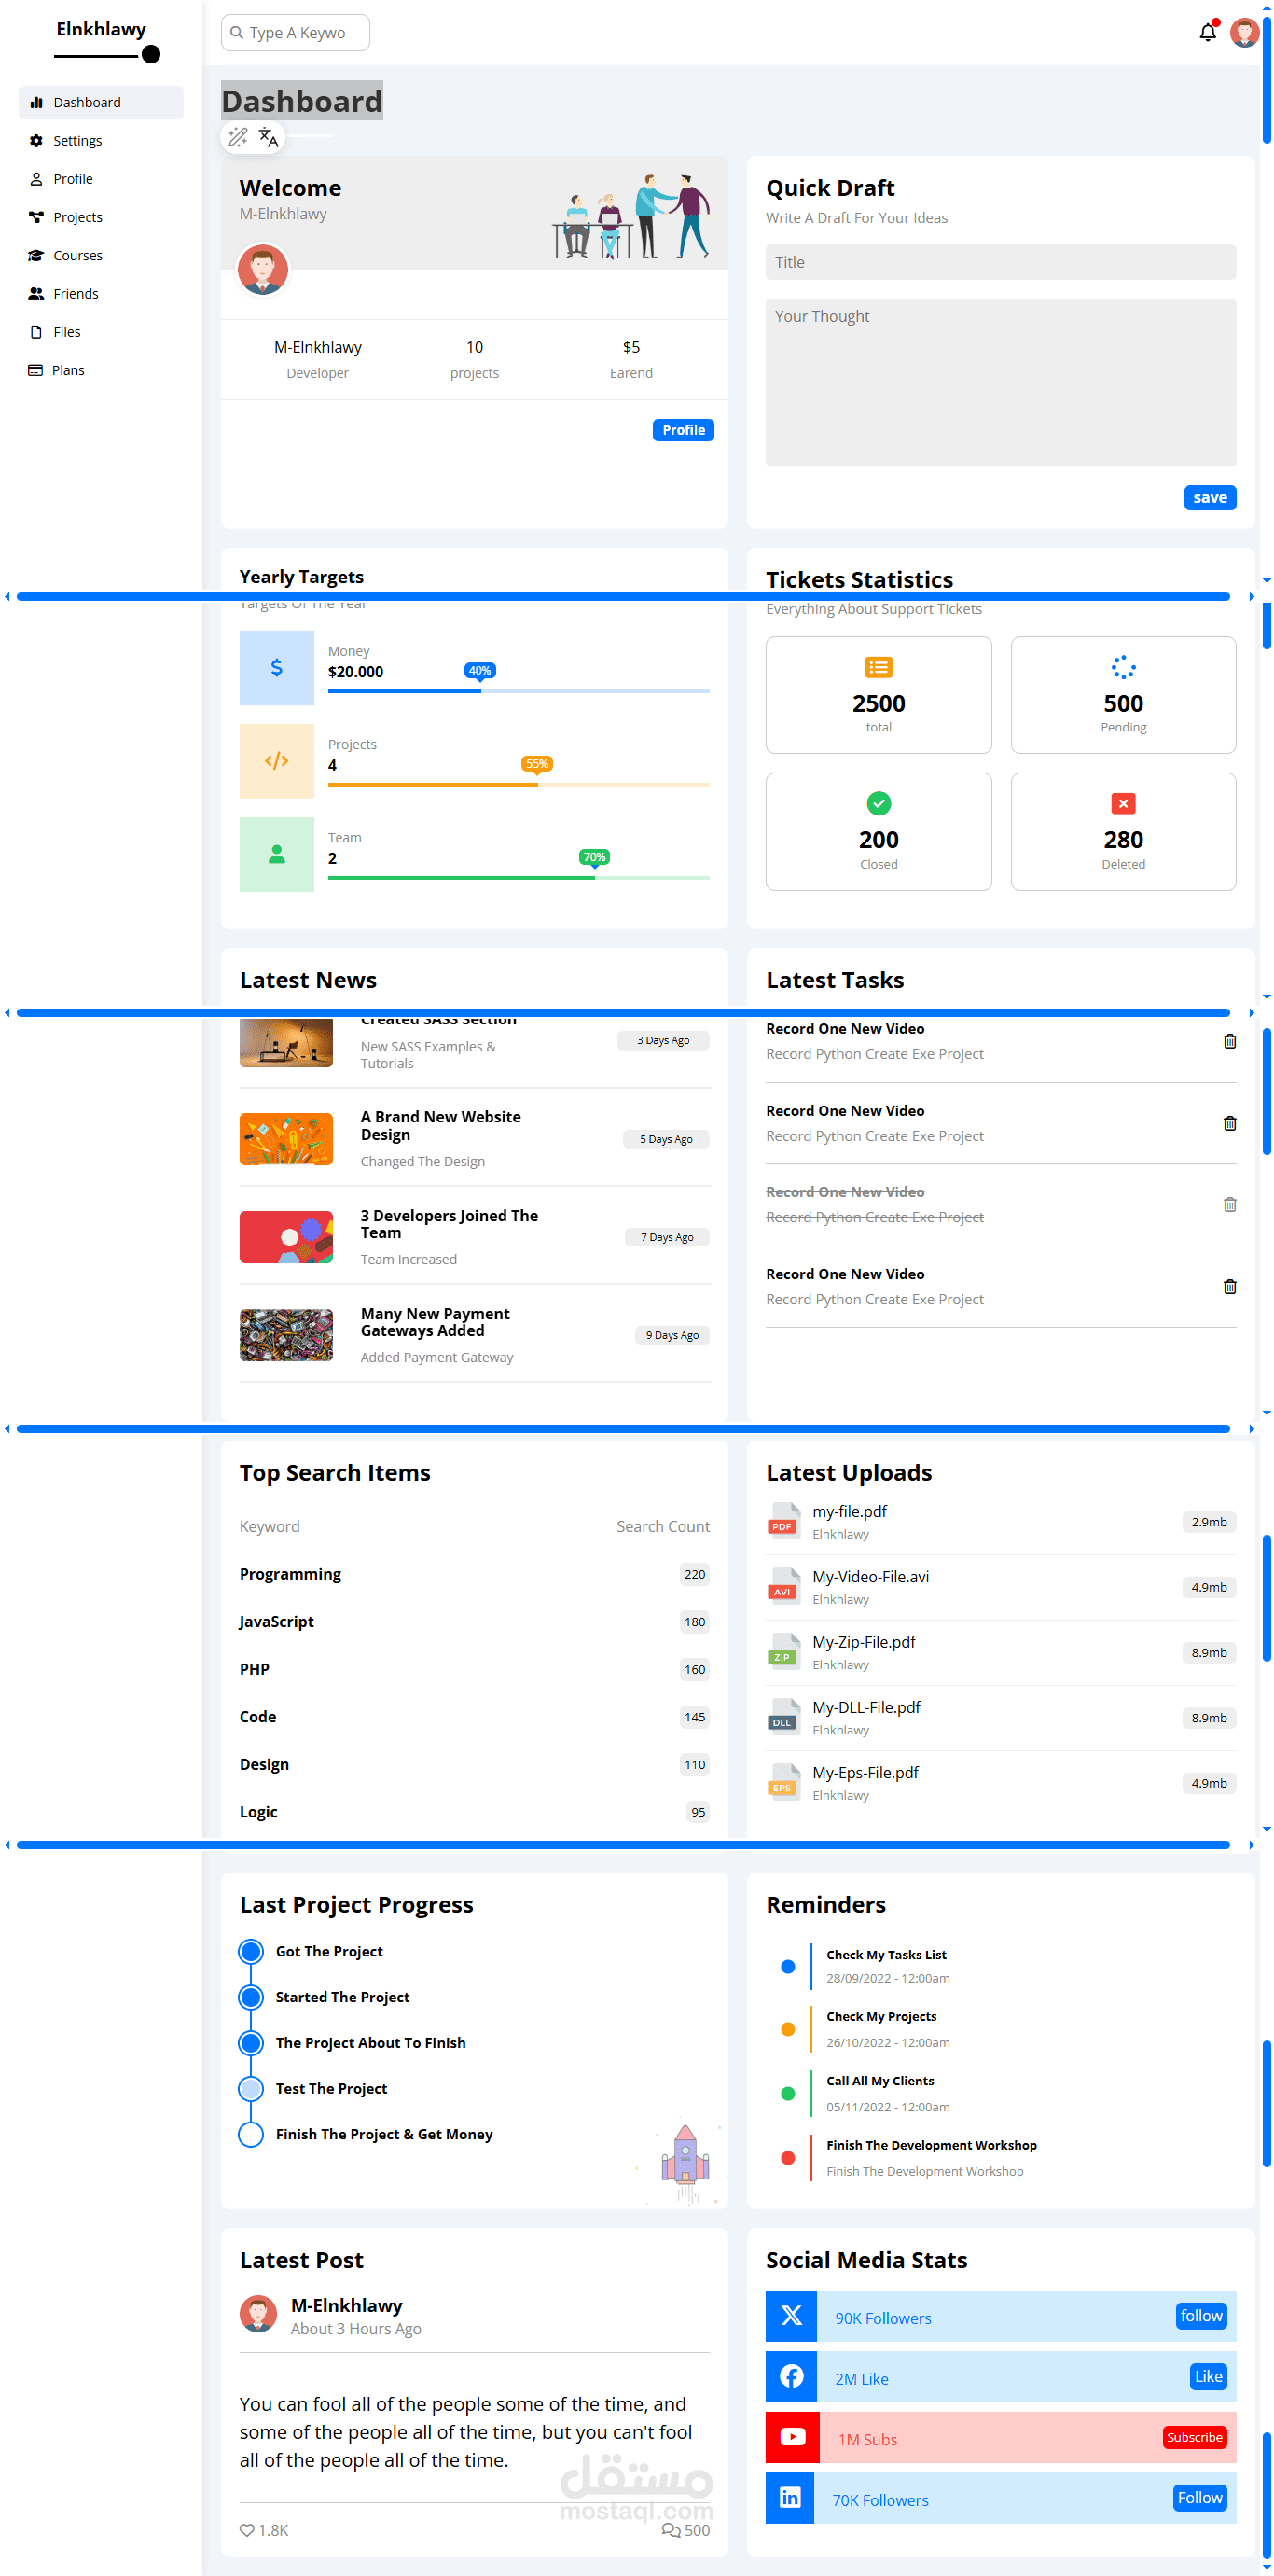The height and width of the screenshot is (2576, 1274).
Task: Click the EPS icon of My-Eps-File.pdf
Action: tap(783, 1781)
